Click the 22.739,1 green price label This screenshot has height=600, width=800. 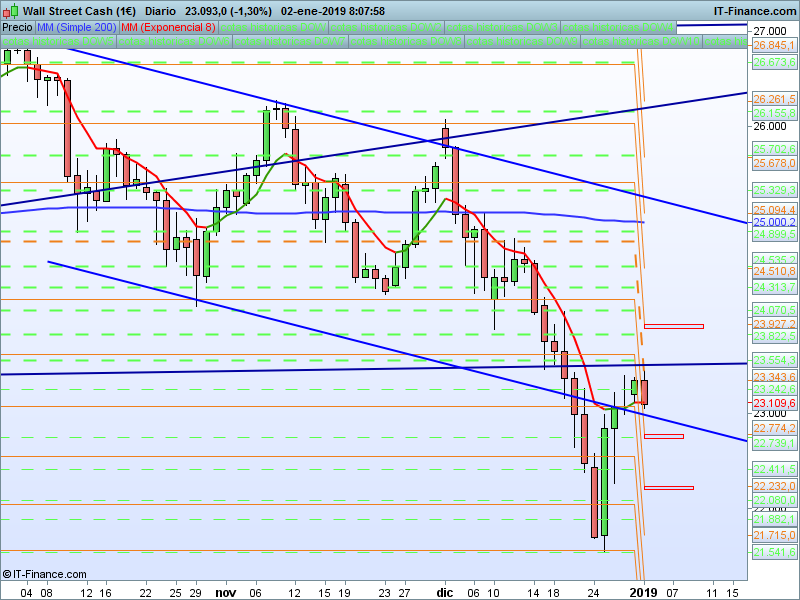click(x=774, y=443)
